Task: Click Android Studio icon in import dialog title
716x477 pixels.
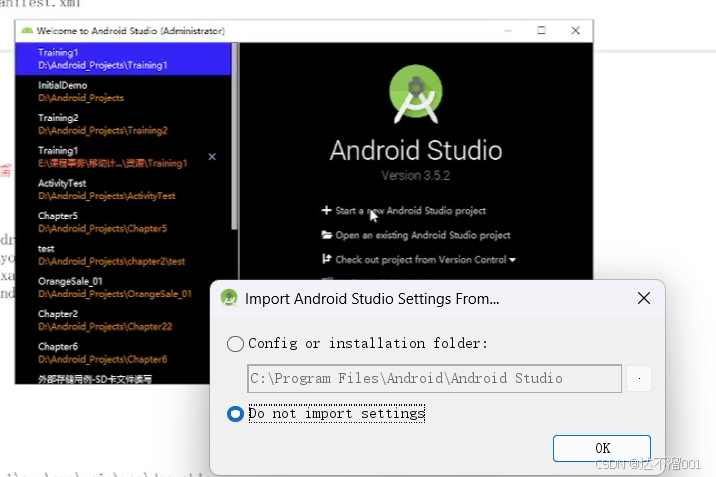Action: tap(229, 298)
